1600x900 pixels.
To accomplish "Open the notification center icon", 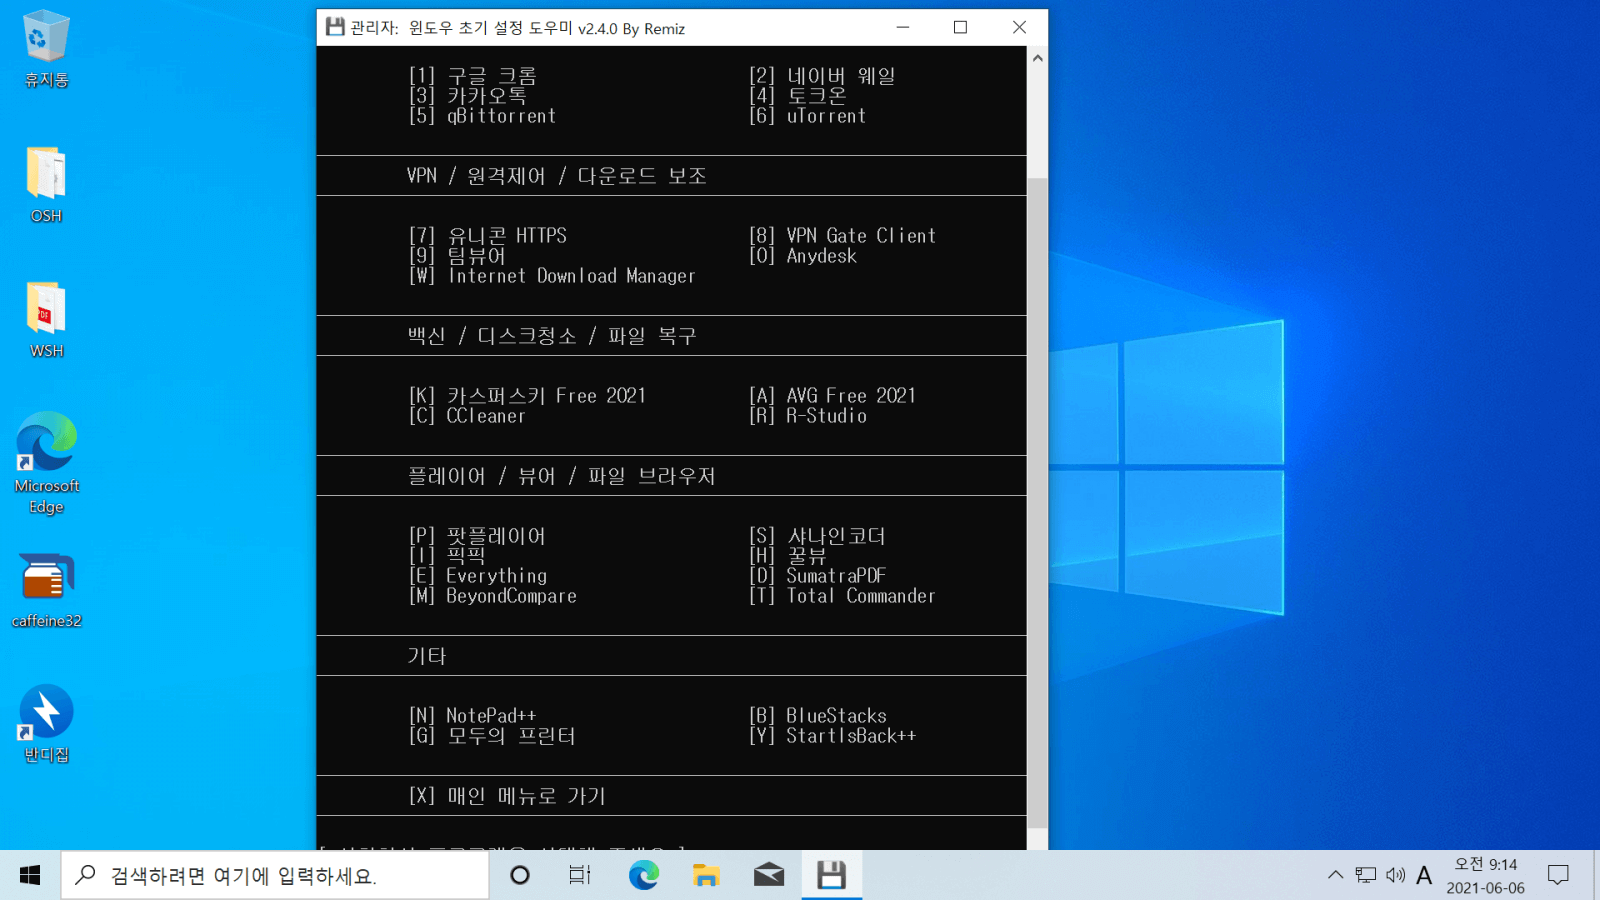I will pos(1558,875).
